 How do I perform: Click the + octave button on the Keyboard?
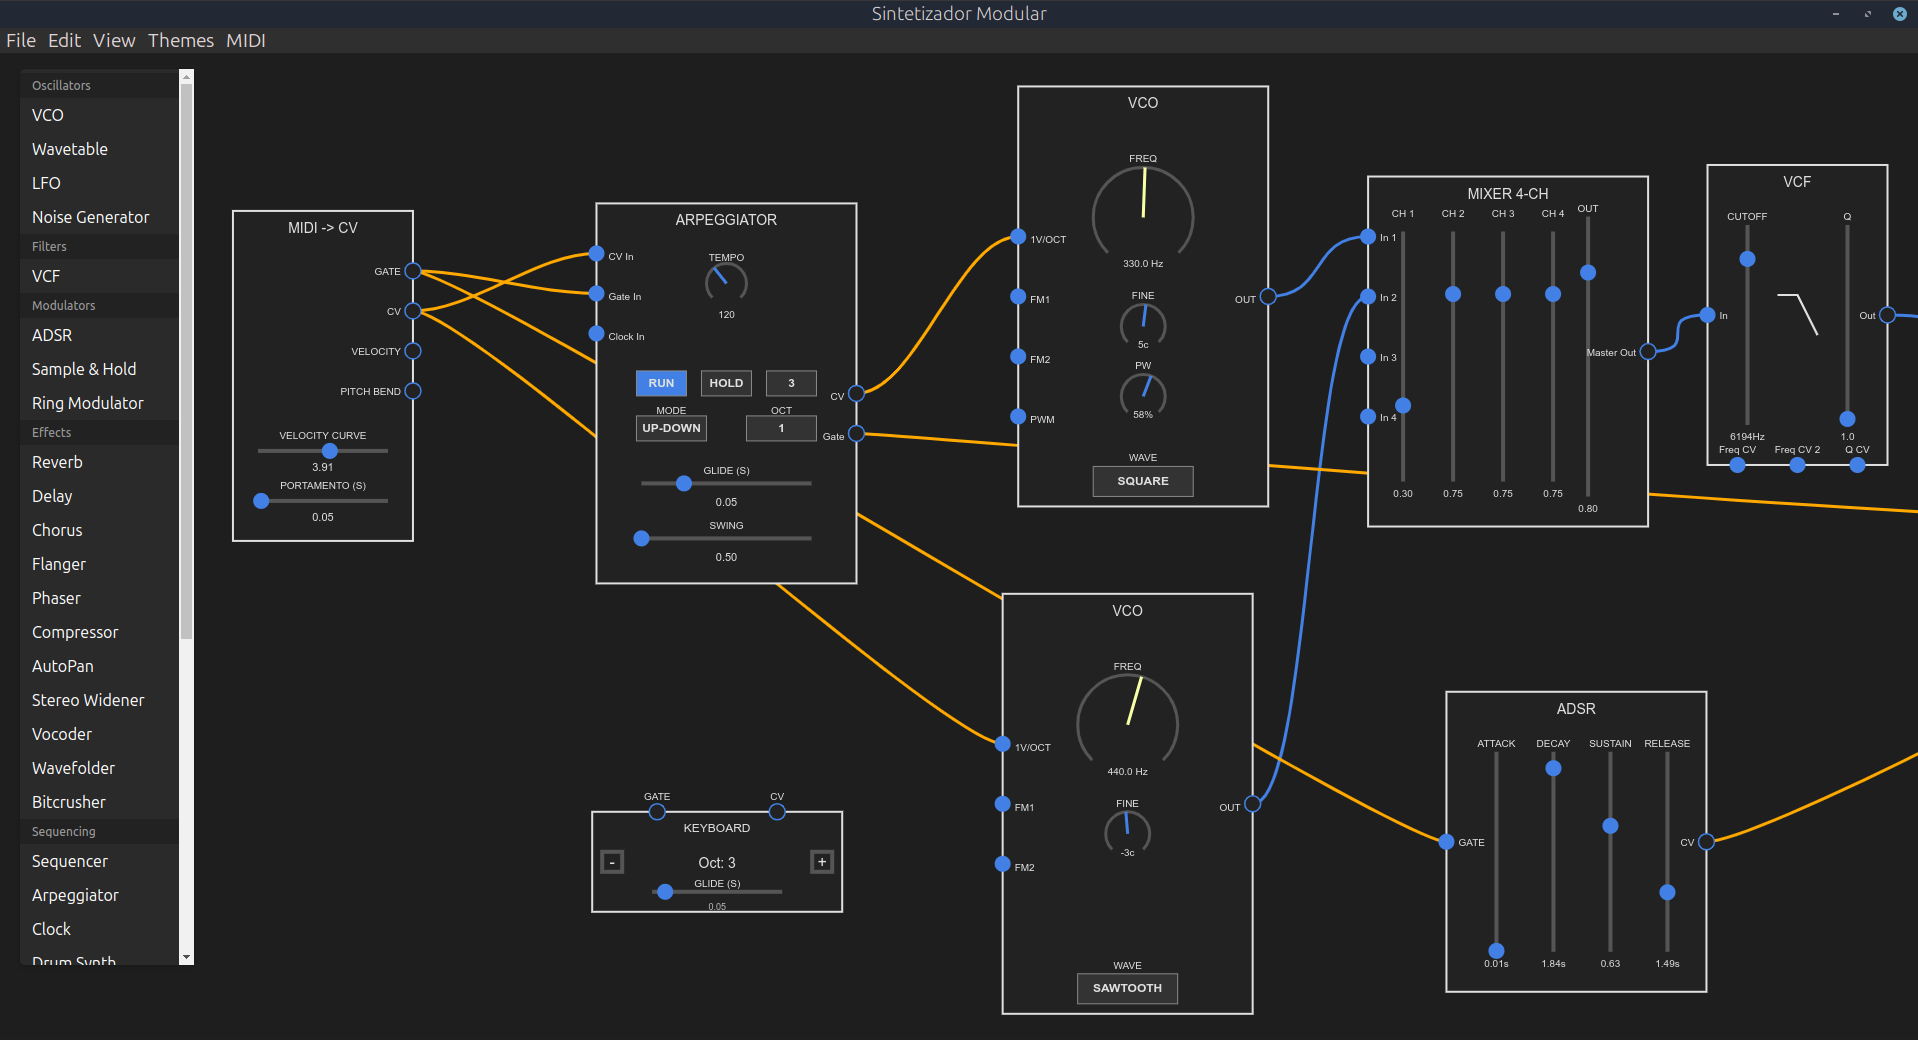[x=821, y=861]
